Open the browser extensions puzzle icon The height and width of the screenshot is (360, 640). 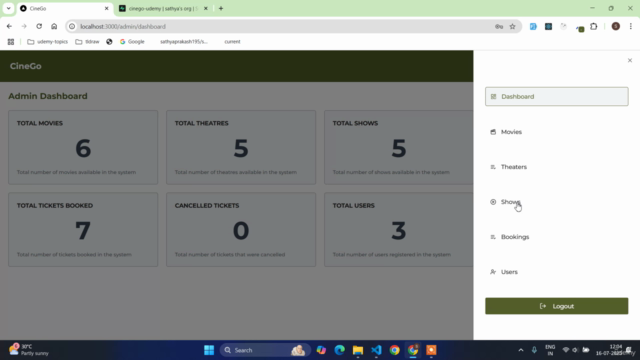point(594,27)
